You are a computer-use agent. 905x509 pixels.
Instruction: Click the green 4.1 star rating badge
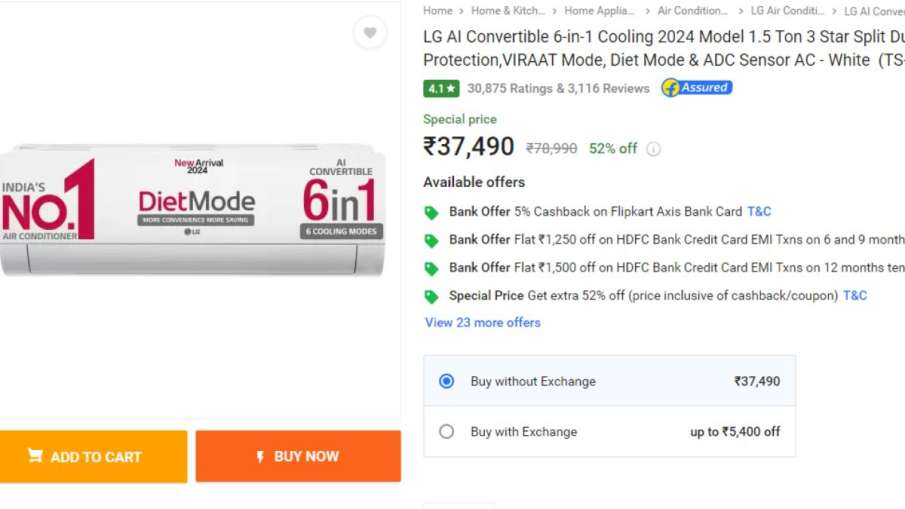[x=441, y=88]
